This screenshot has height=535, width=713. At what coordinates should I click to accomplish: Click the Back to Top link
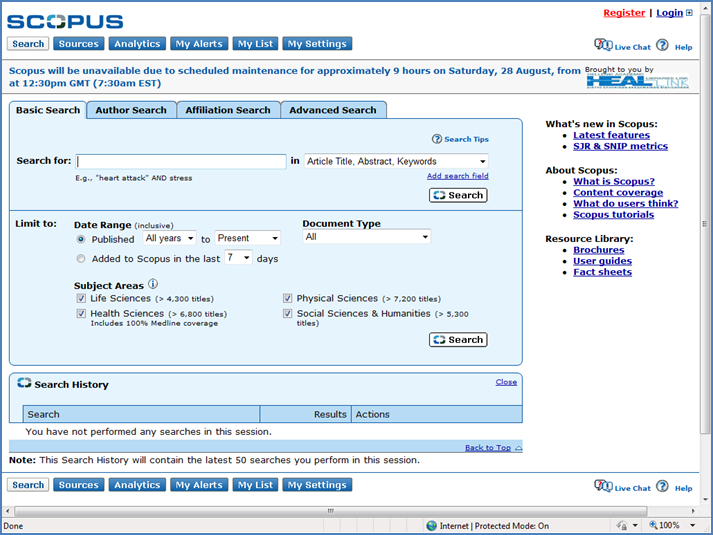click(x=488, y=448)
